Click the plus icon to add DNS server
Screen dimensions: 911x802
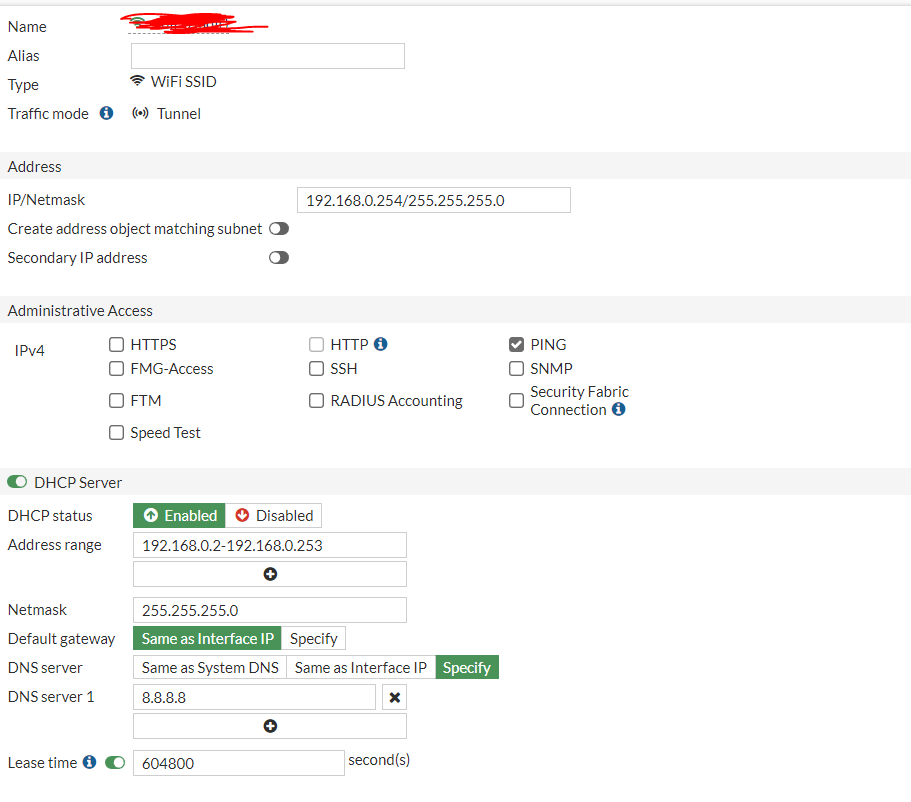point(270,726)
